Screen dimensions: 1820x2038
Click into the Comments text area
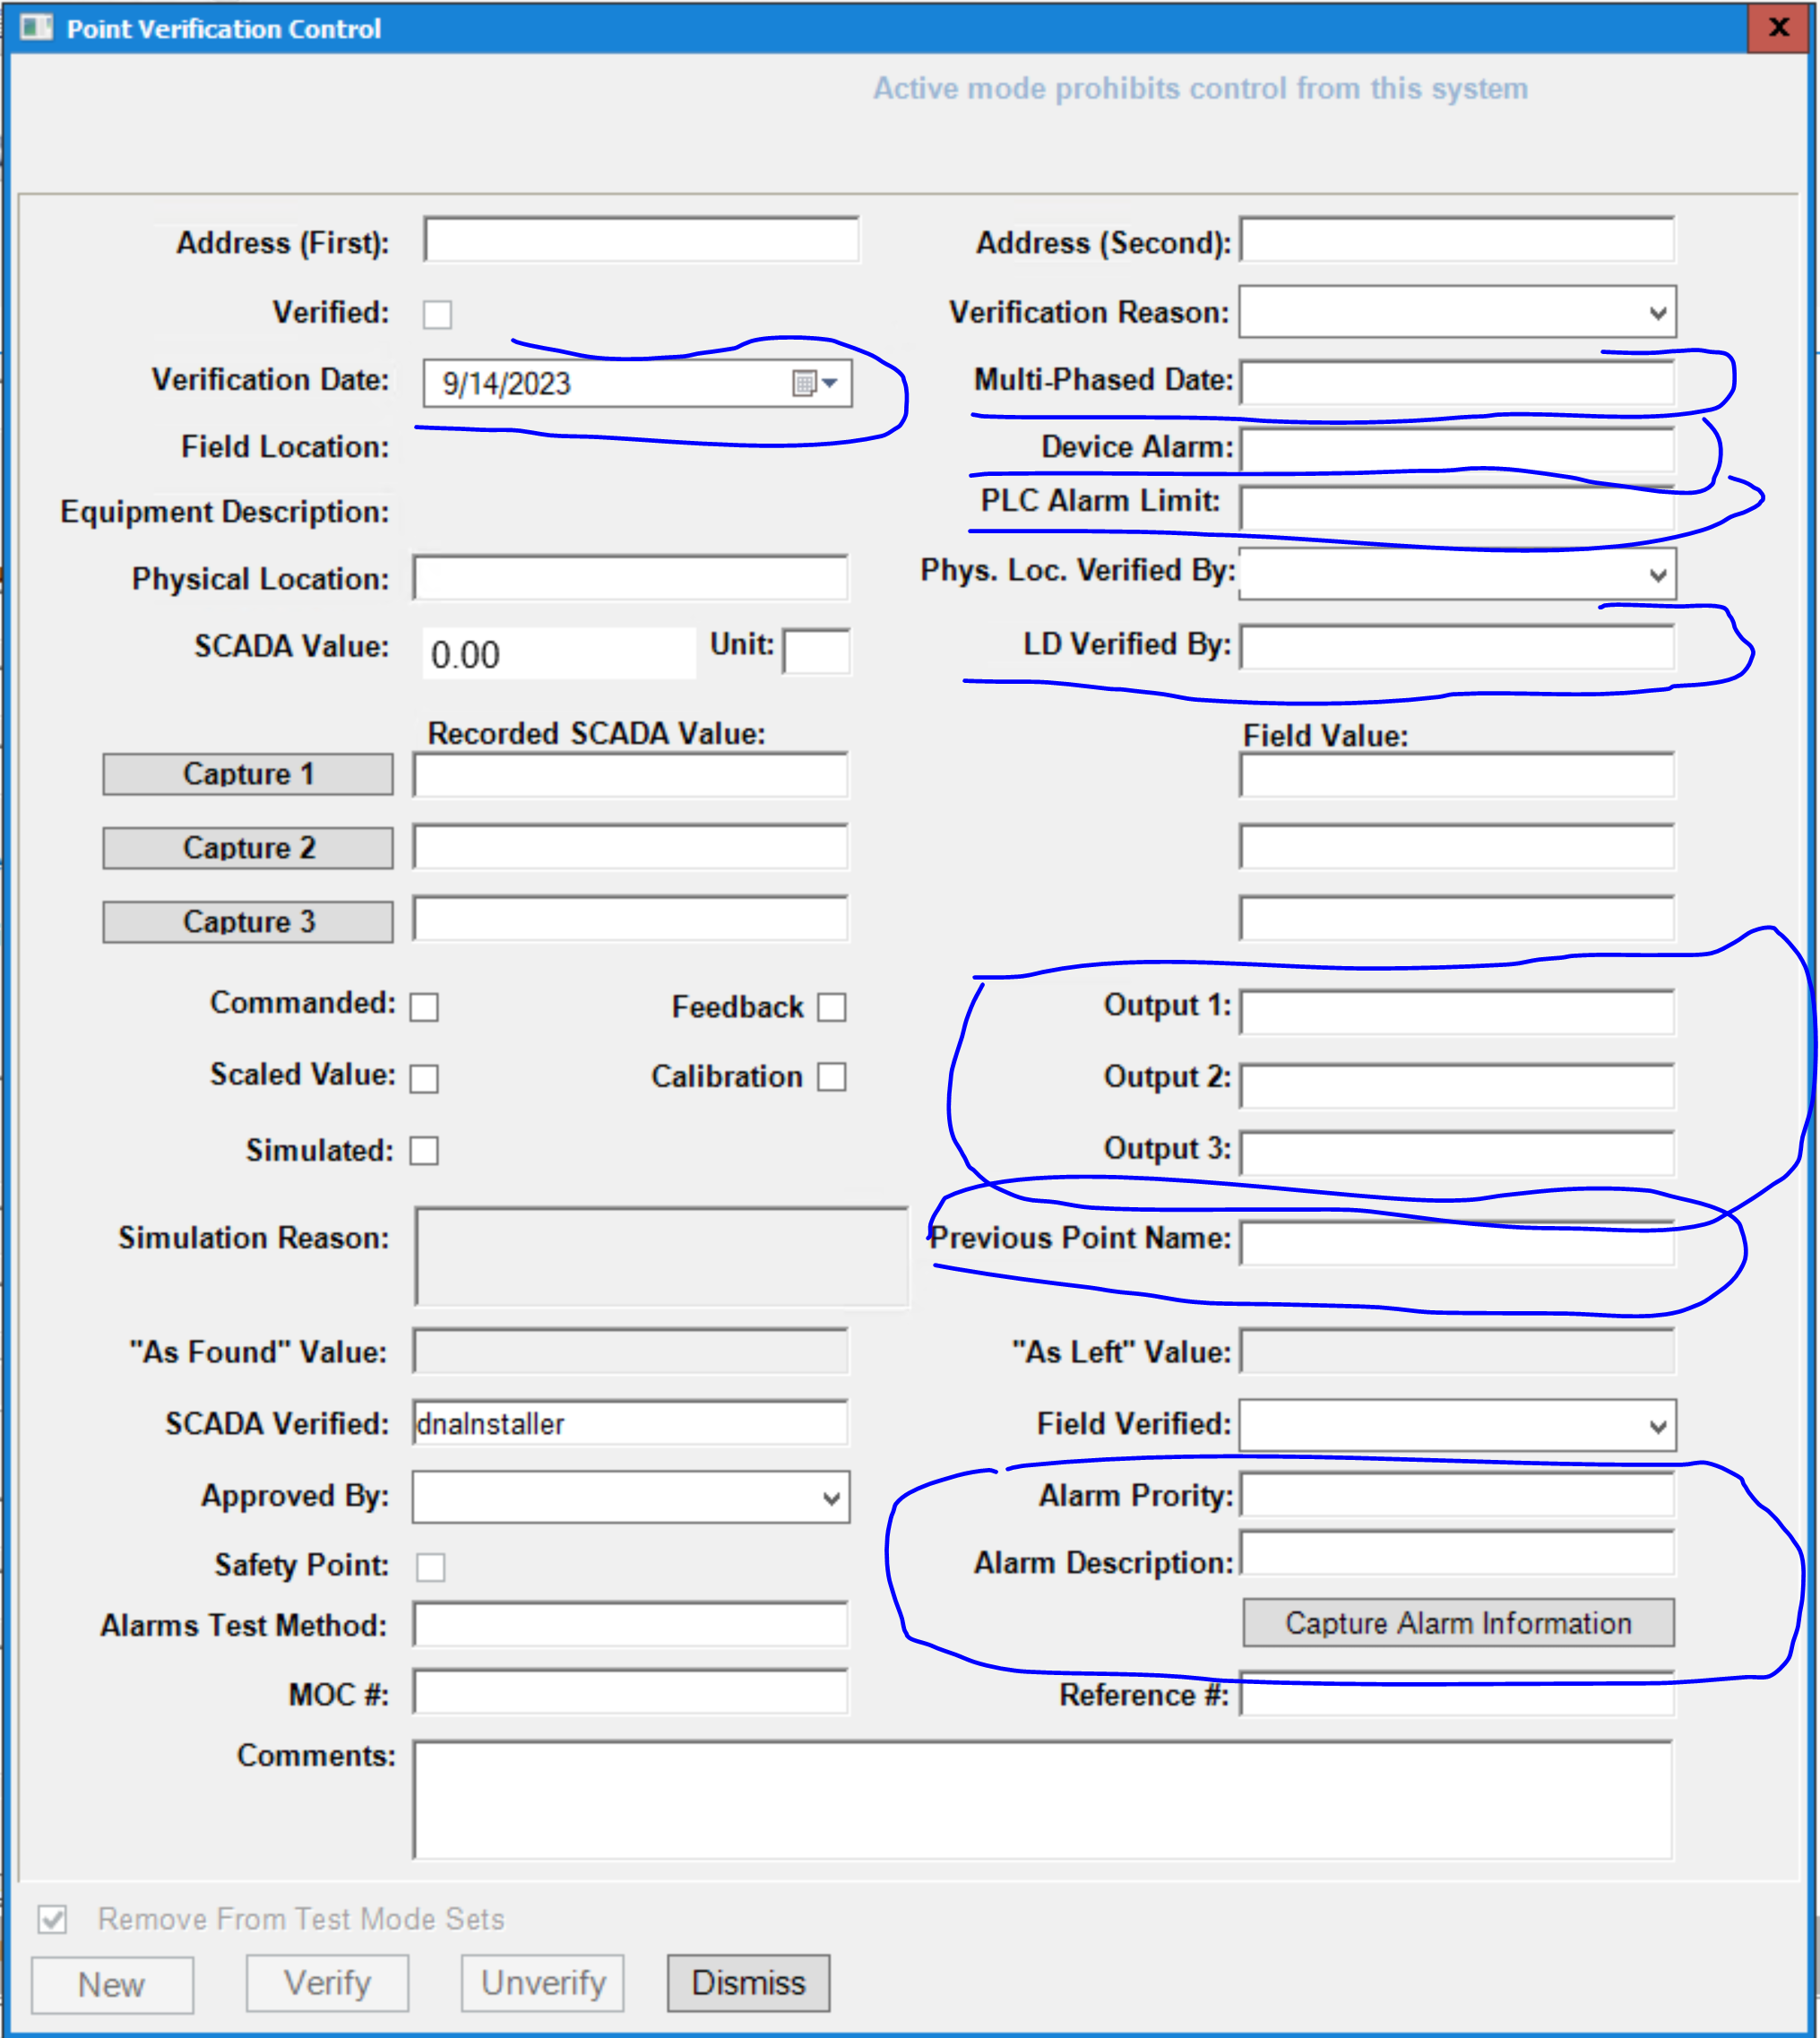(1040, 1799)
